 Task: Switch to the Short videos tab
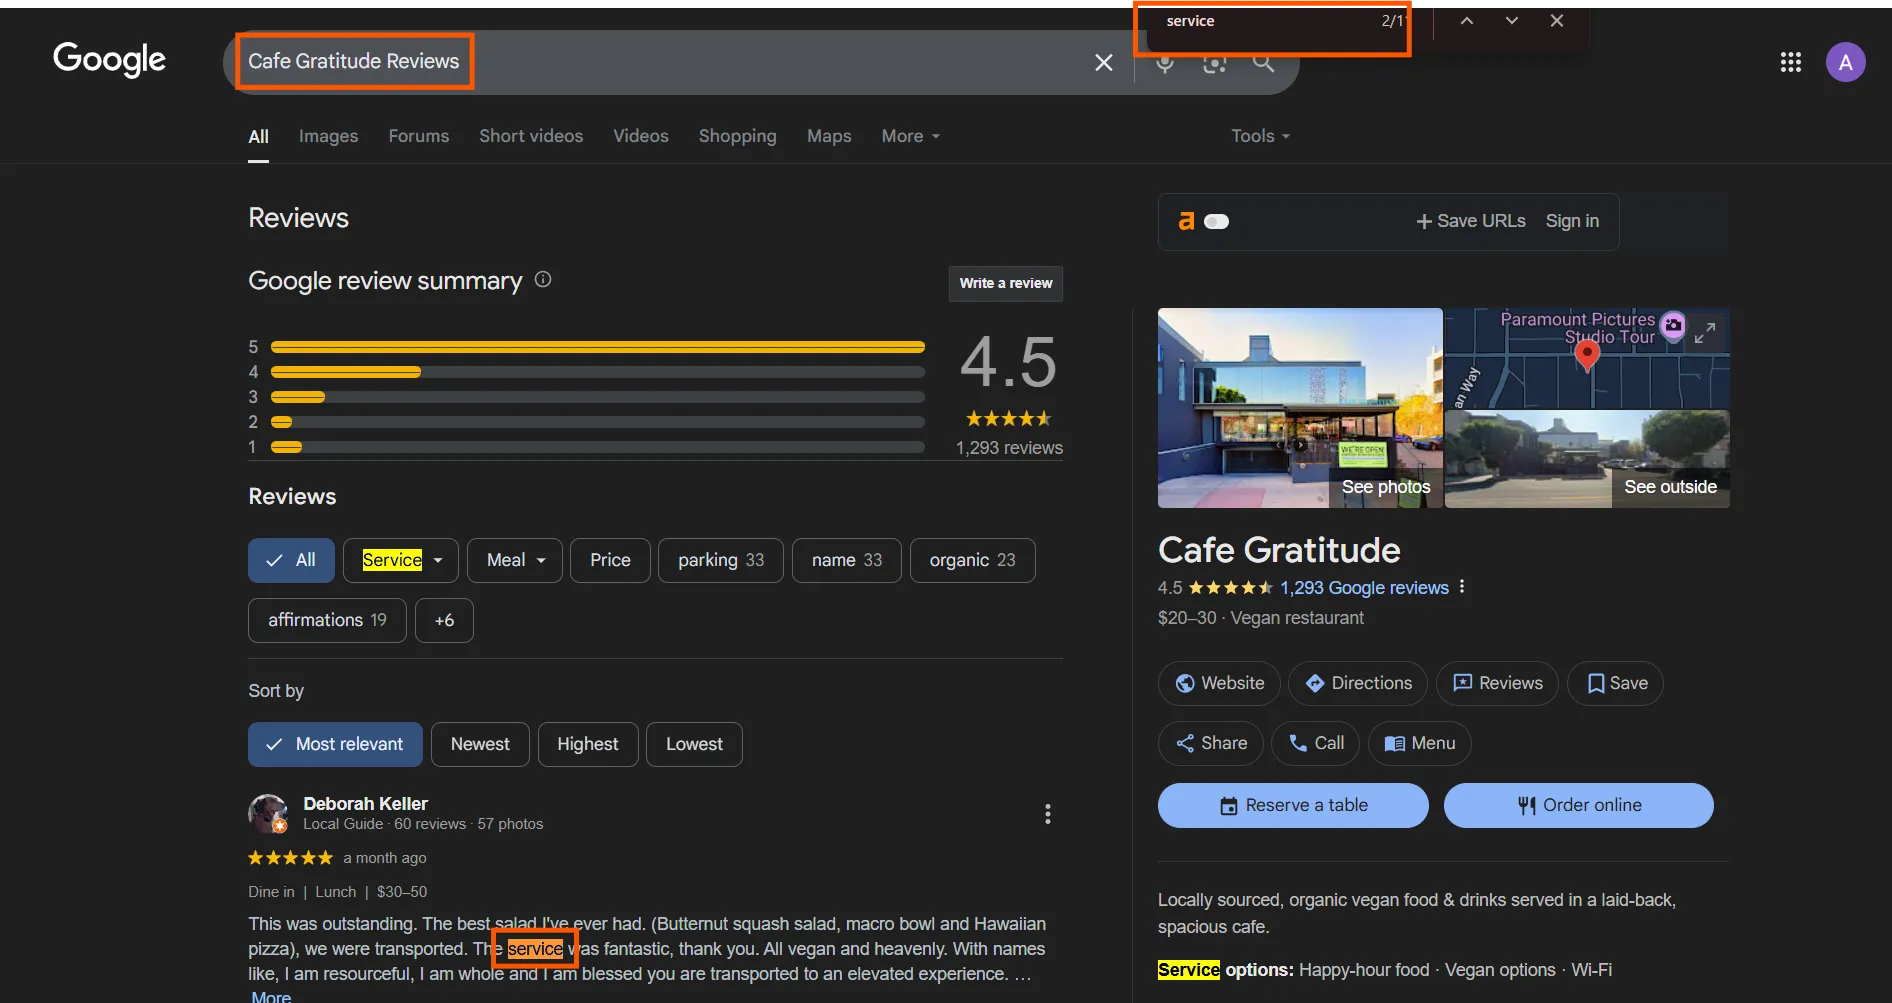click(x=531, y=136)
